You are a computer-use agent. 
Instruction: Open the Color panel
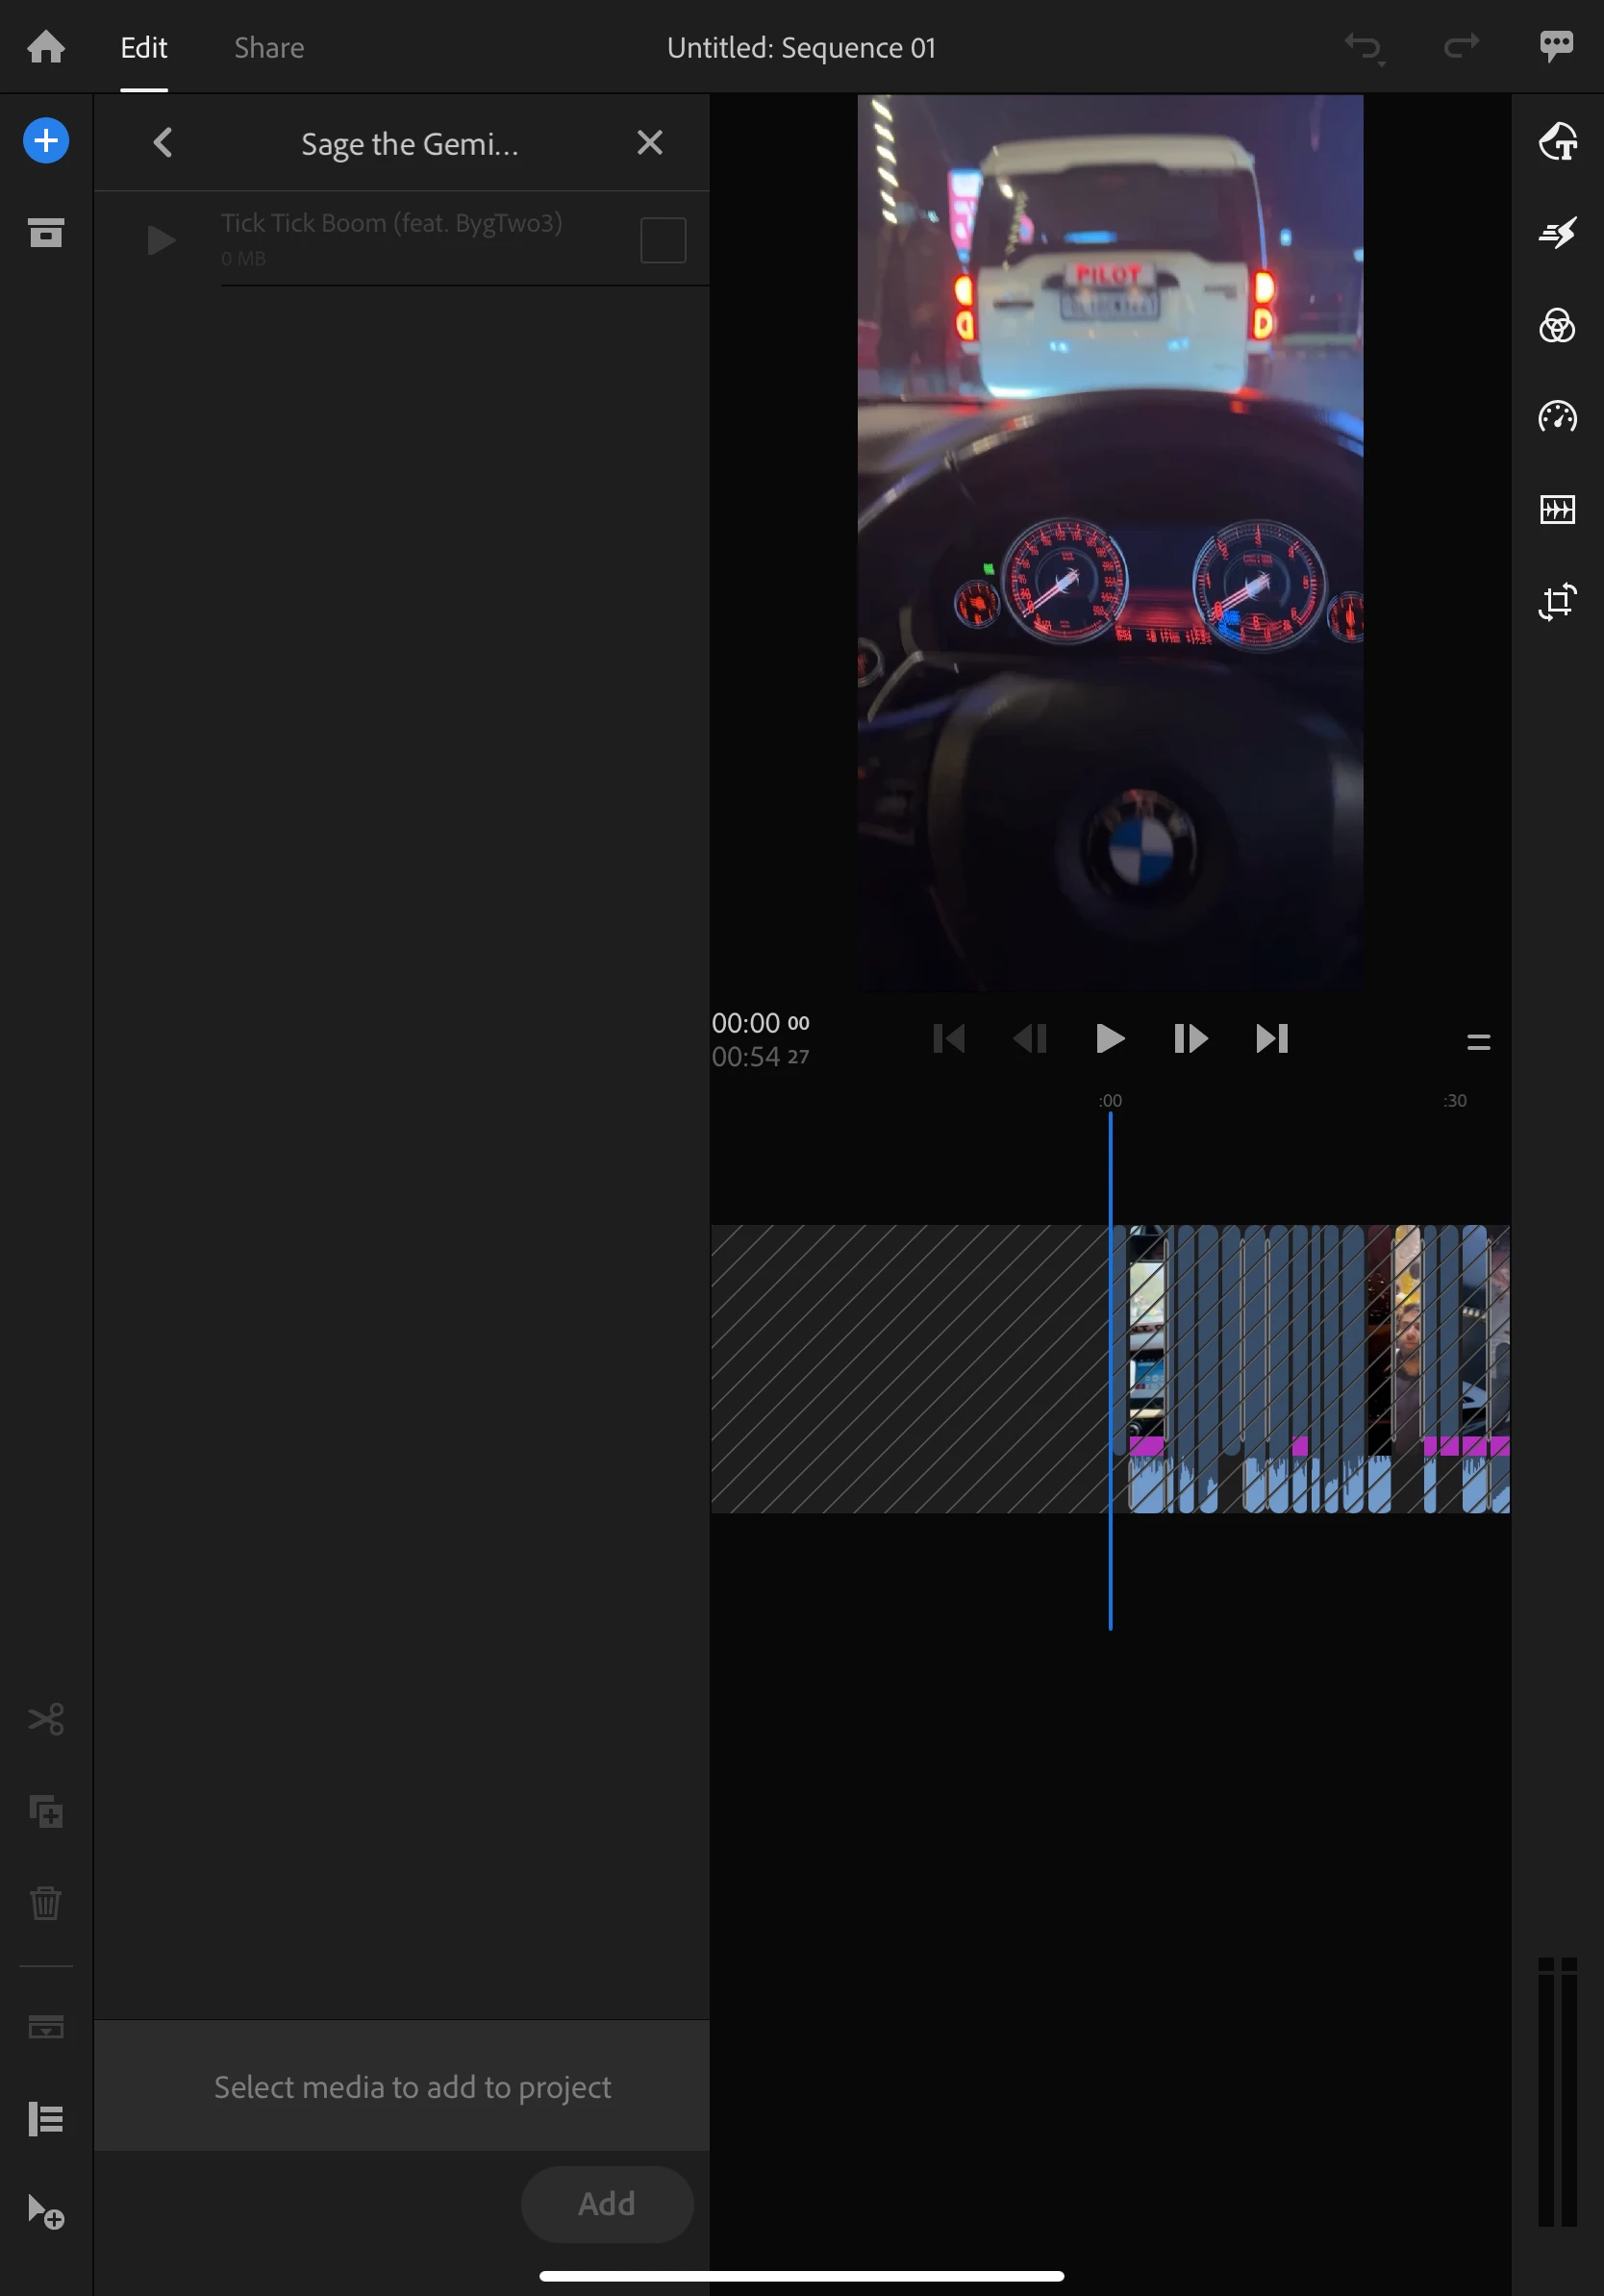(x=1557, y=325)
